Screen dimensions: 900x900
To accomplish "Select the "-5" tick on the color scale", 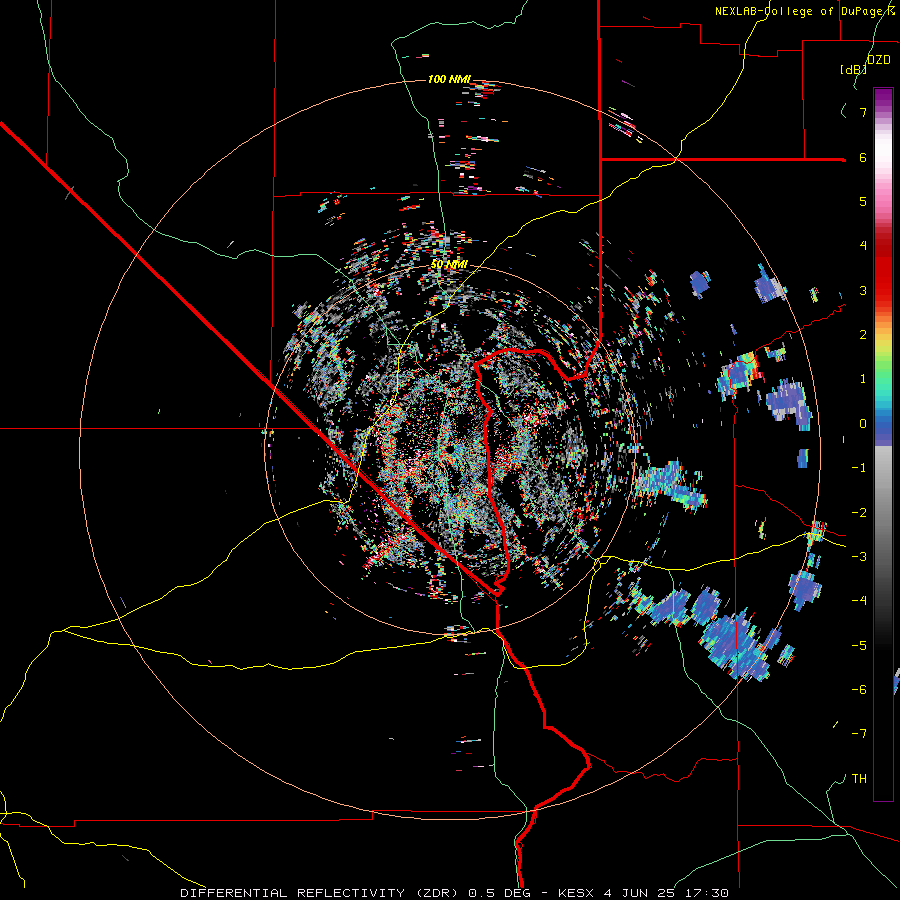I will [x=859, y=646].
